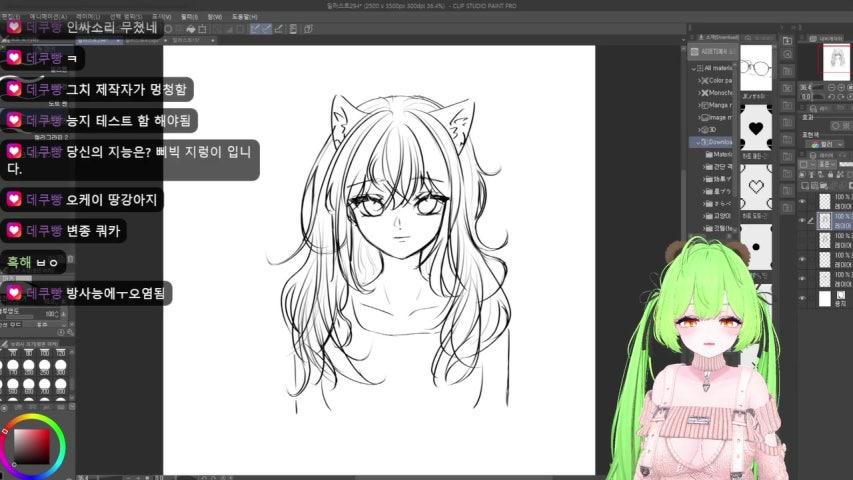Click the scale/rotate transform icon

[203, 28]
